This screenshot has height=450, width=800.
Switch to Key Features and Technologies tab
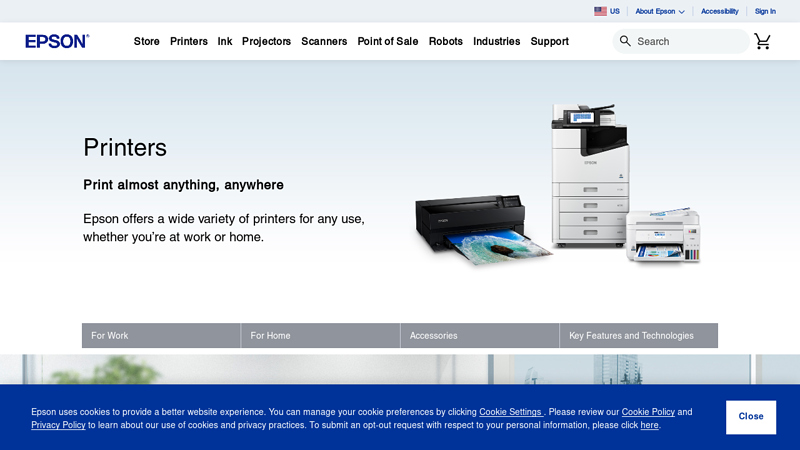point(639,335)
